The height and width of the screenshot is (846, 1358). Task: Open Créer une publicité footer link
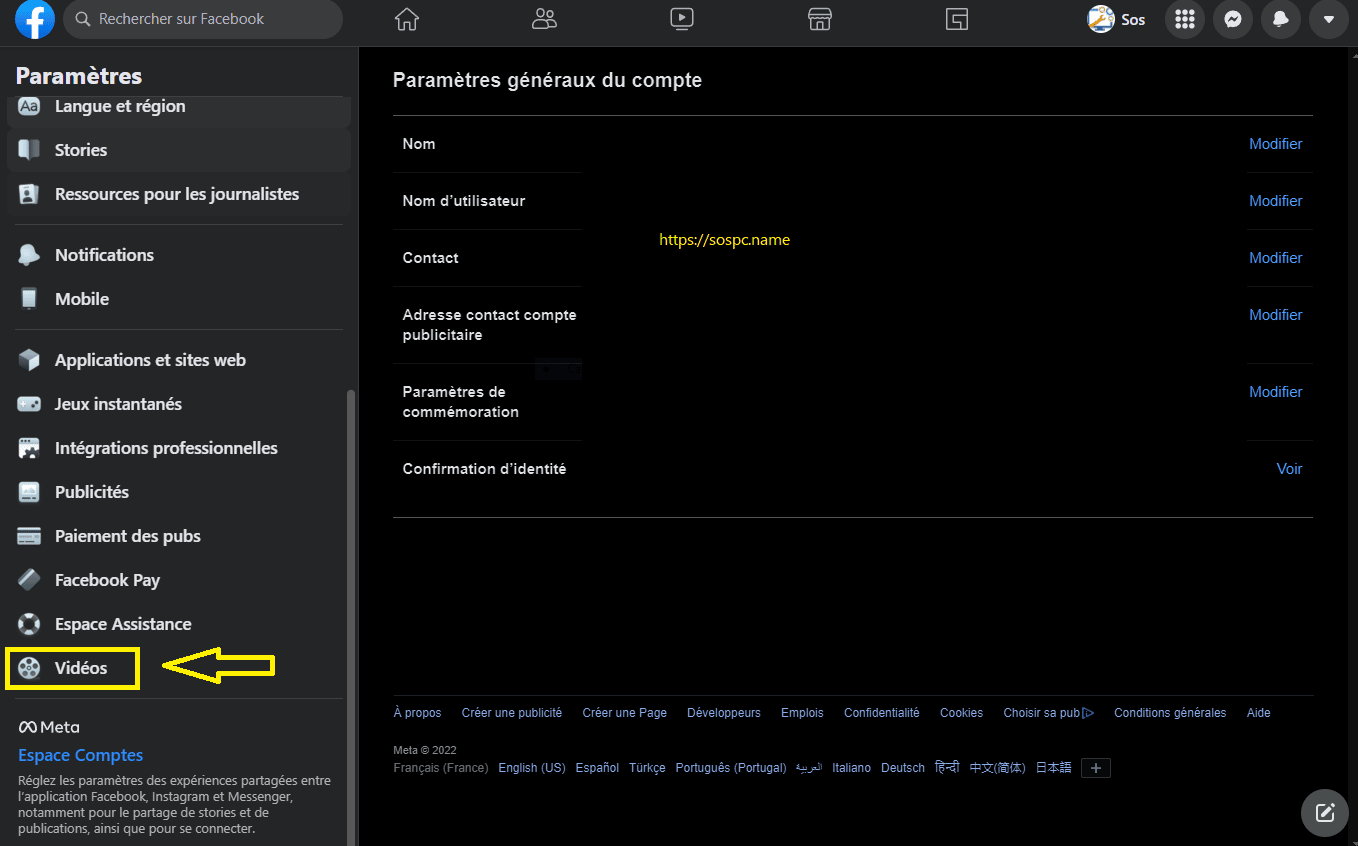pyautogui.click(x=512, y=713)
